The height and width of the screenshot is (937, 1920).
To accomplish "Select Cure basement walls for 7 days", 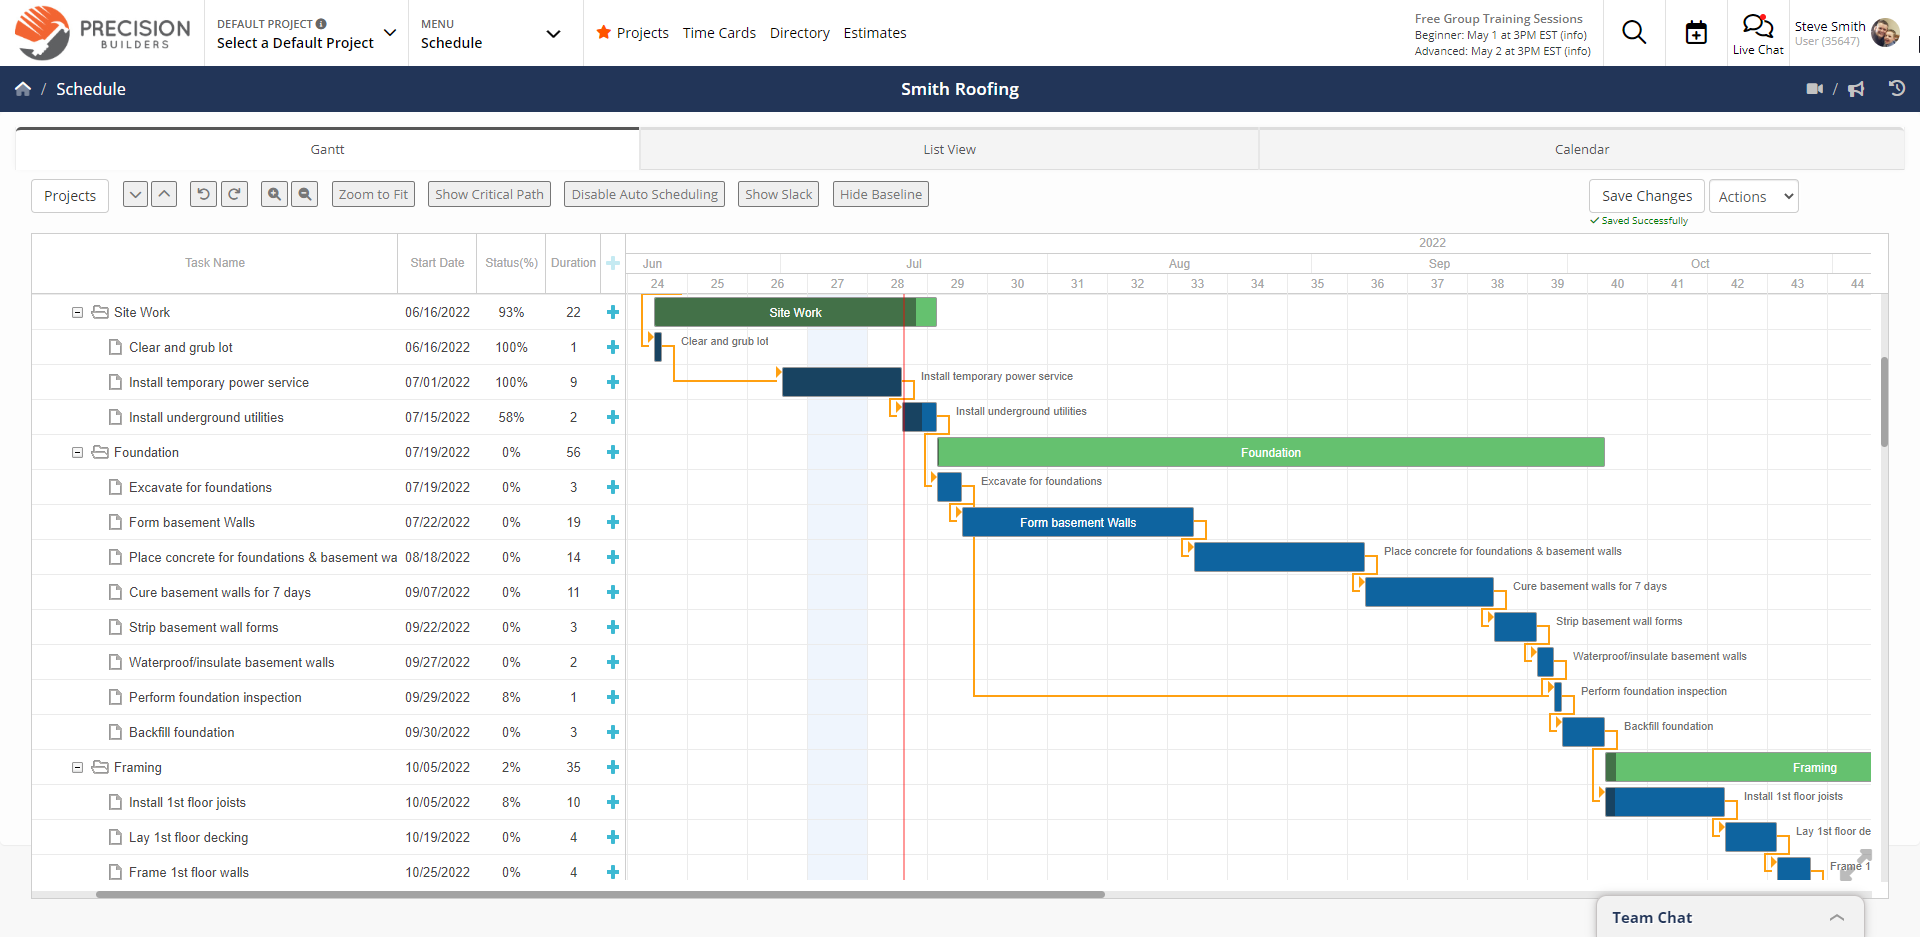I will (328, 592).
